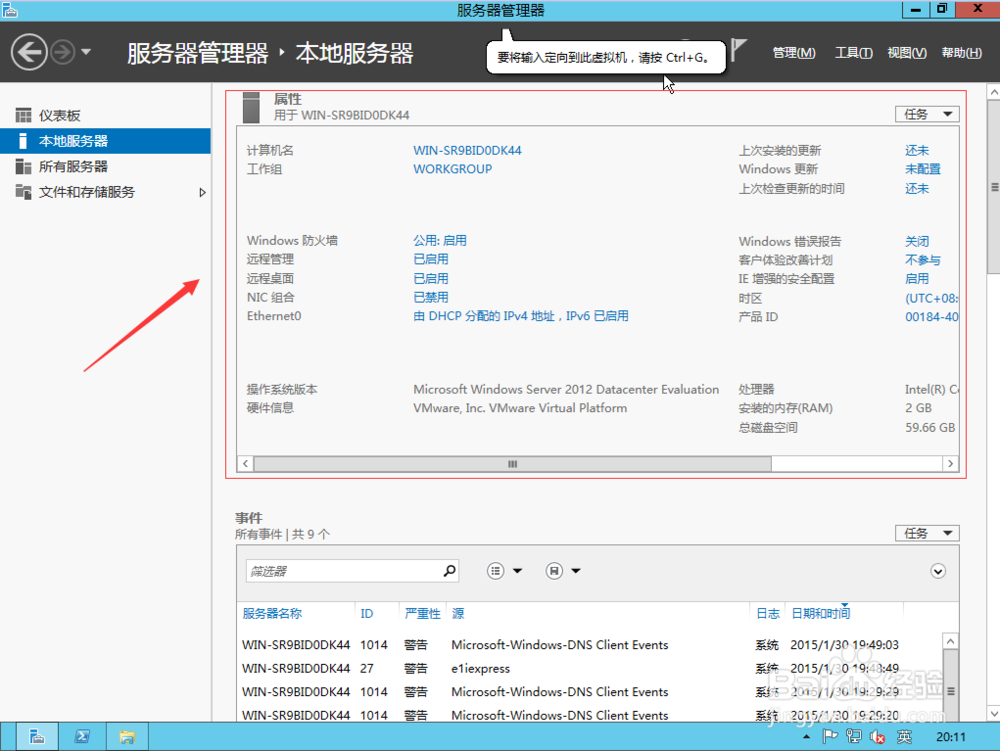Screen dimensions: 1000x751
Task: Click the main pane scroll down arrow
Action: coord(994,713)
